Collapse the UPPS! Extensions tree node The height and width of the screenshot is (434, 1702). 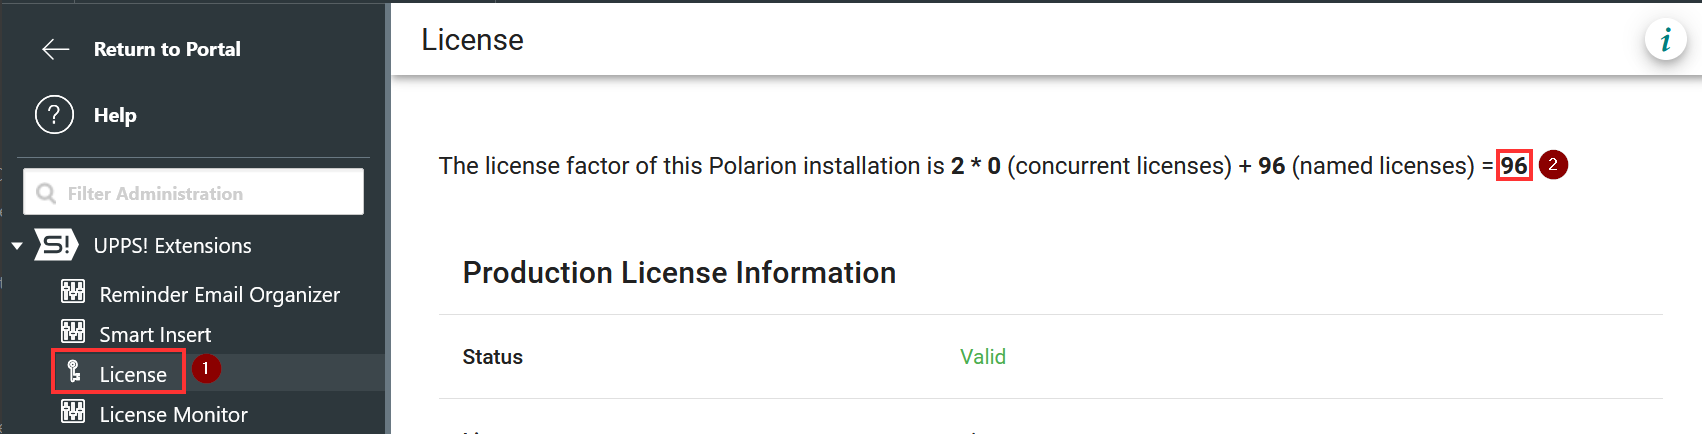(17, 246)
